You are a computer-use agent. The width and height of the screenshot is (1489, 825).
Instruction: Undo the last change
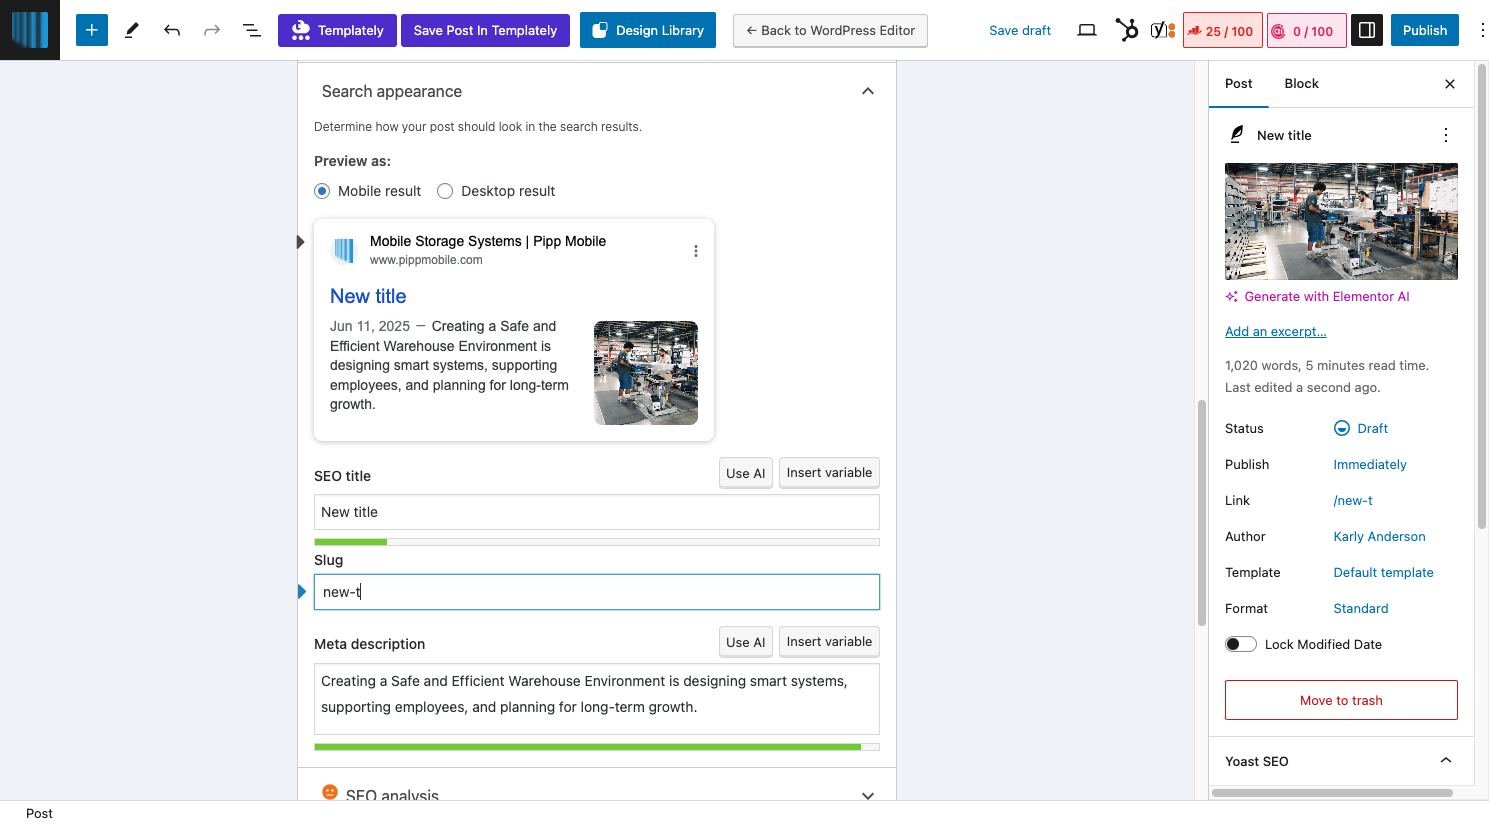click(x=172, y=30)
